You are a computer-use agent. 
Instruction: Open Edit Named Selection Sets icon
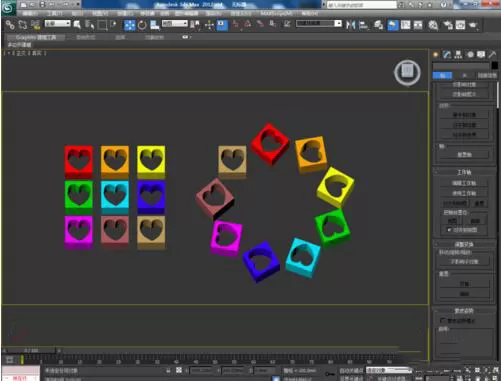click(287, 24)
